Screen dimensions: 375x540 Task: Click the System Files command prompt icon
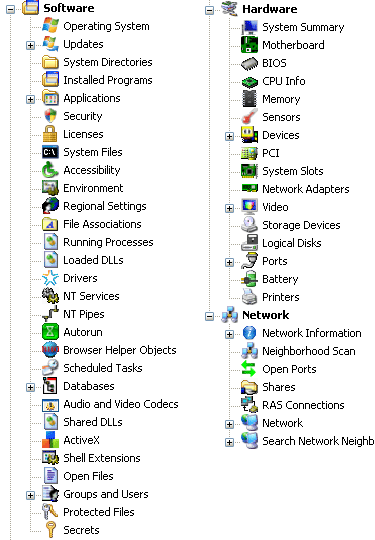[x=50, y=152]
